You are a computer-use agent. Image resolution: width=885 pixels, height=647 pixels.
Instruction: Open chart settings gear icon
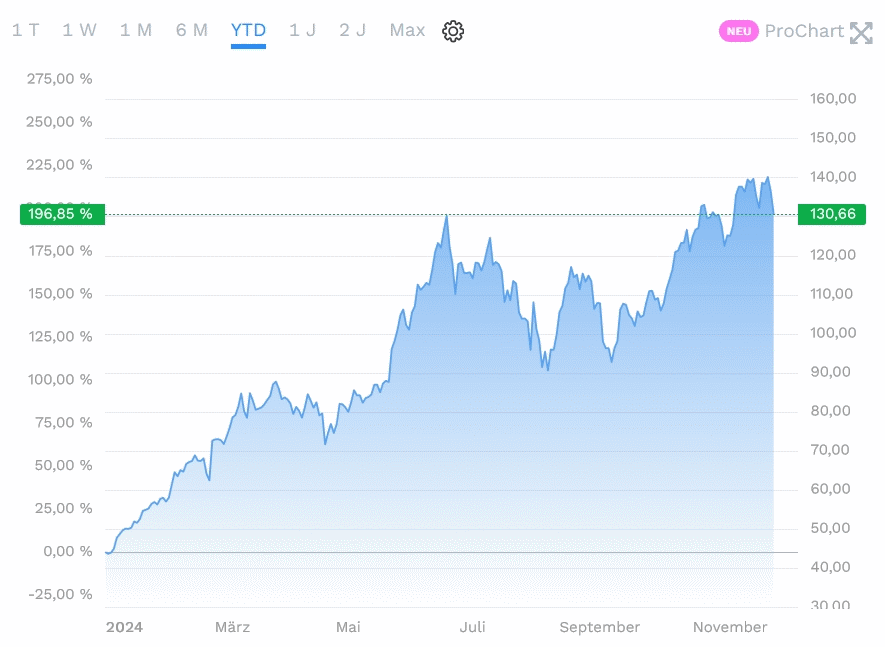tap(453, 31)
